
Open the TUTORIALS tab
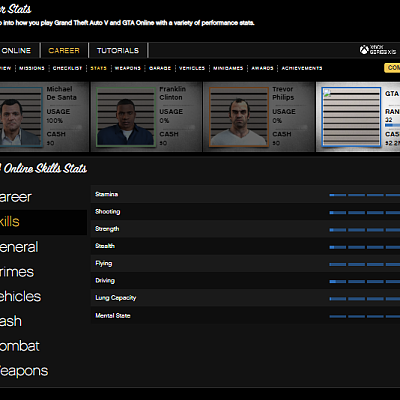click(x=118, y=51)
